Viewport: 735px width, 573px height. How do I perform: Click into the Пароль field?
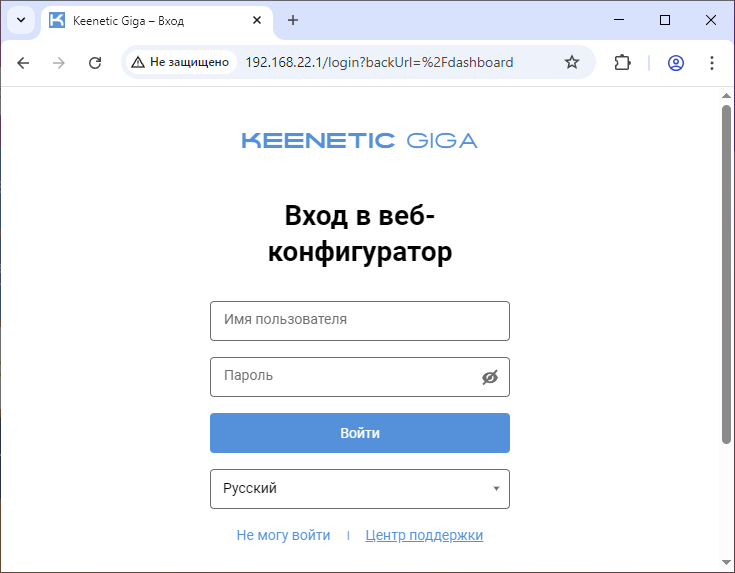tap(345, 377)
